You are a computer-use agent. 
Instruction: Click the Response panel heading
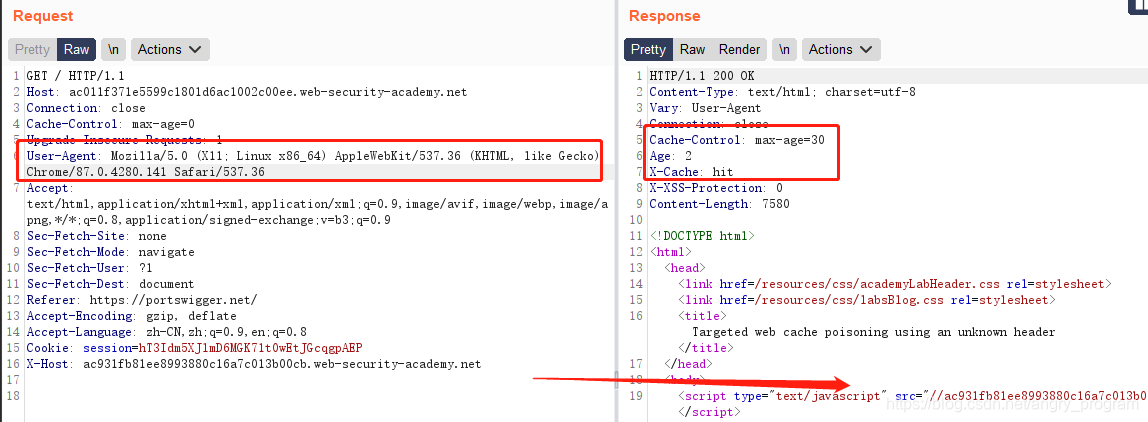point(664,16)
